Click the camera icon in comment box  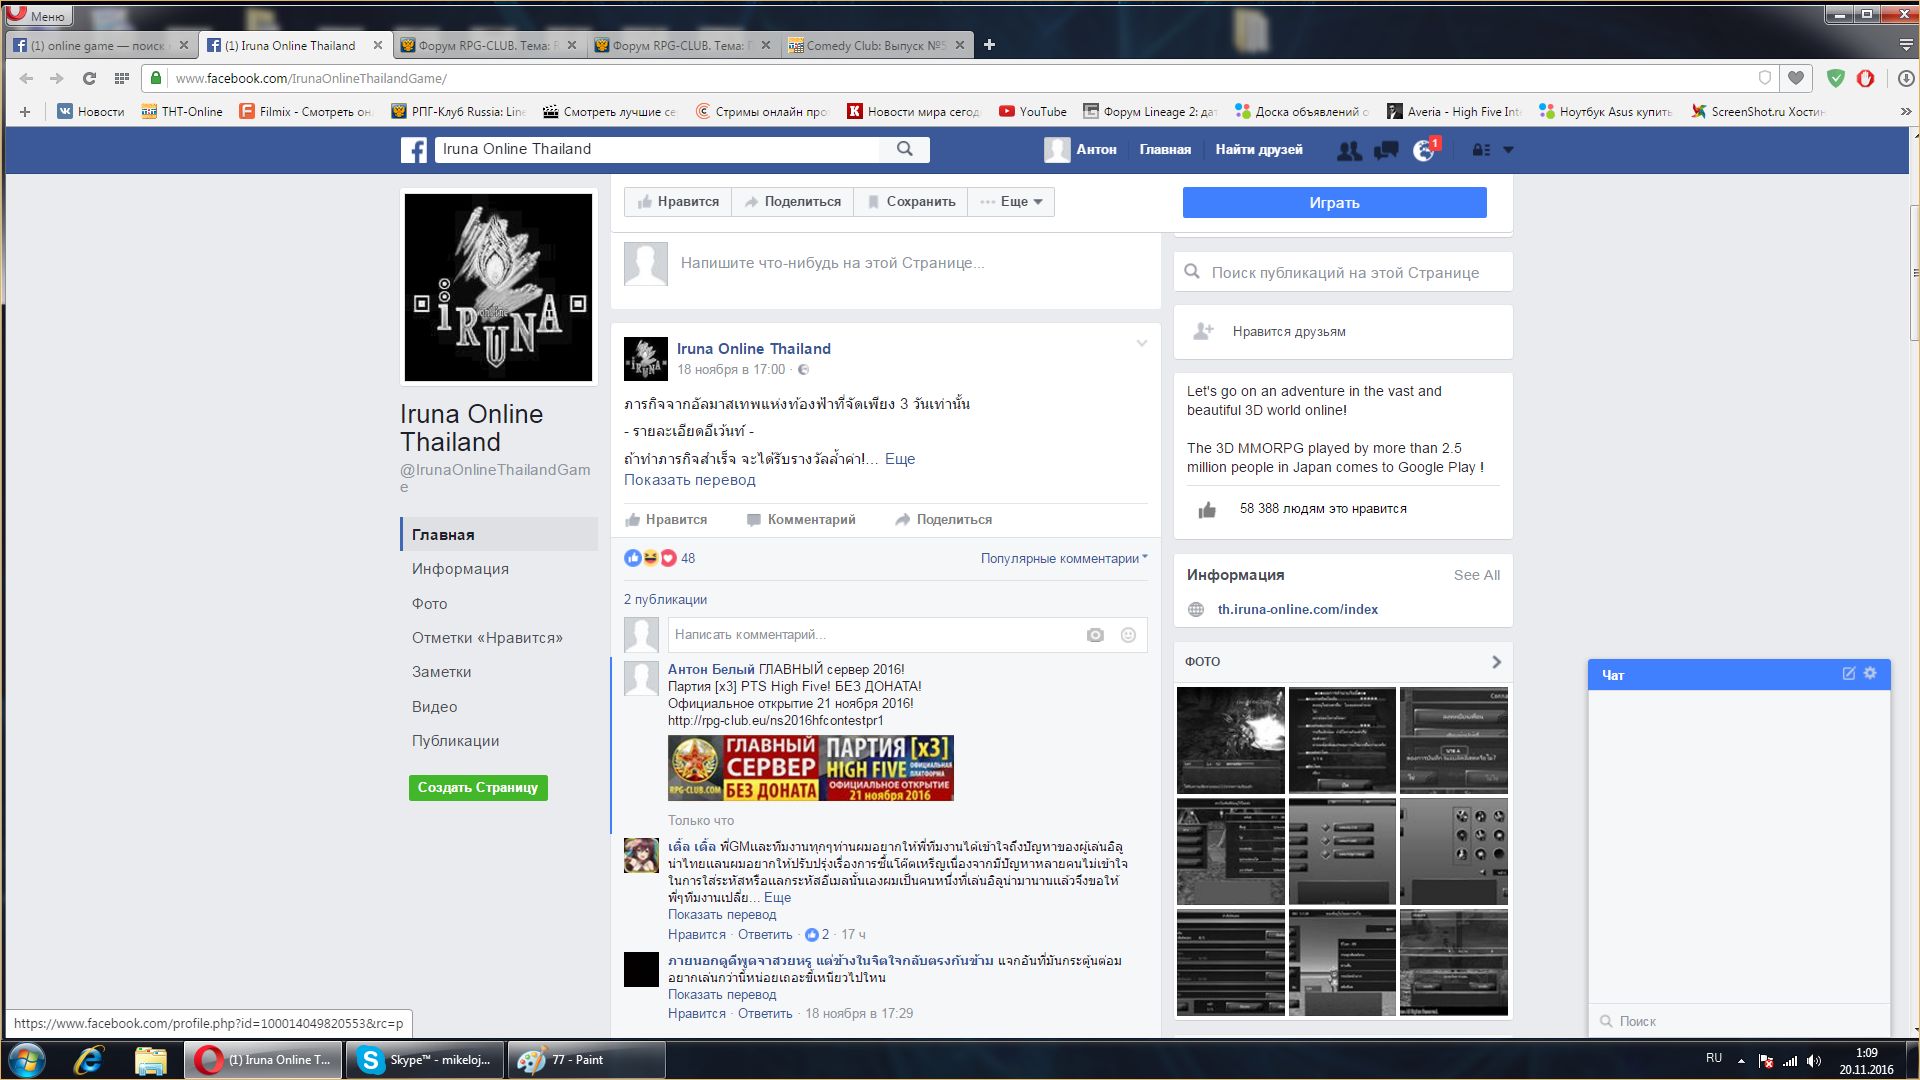tap(1095, 635)
